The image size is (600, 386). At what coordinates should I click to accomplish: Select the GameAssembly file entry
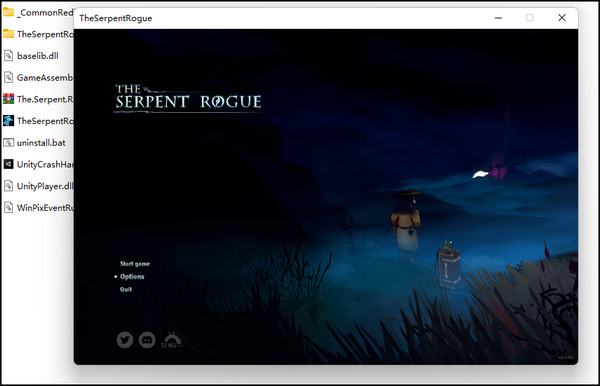click(38, 78)
